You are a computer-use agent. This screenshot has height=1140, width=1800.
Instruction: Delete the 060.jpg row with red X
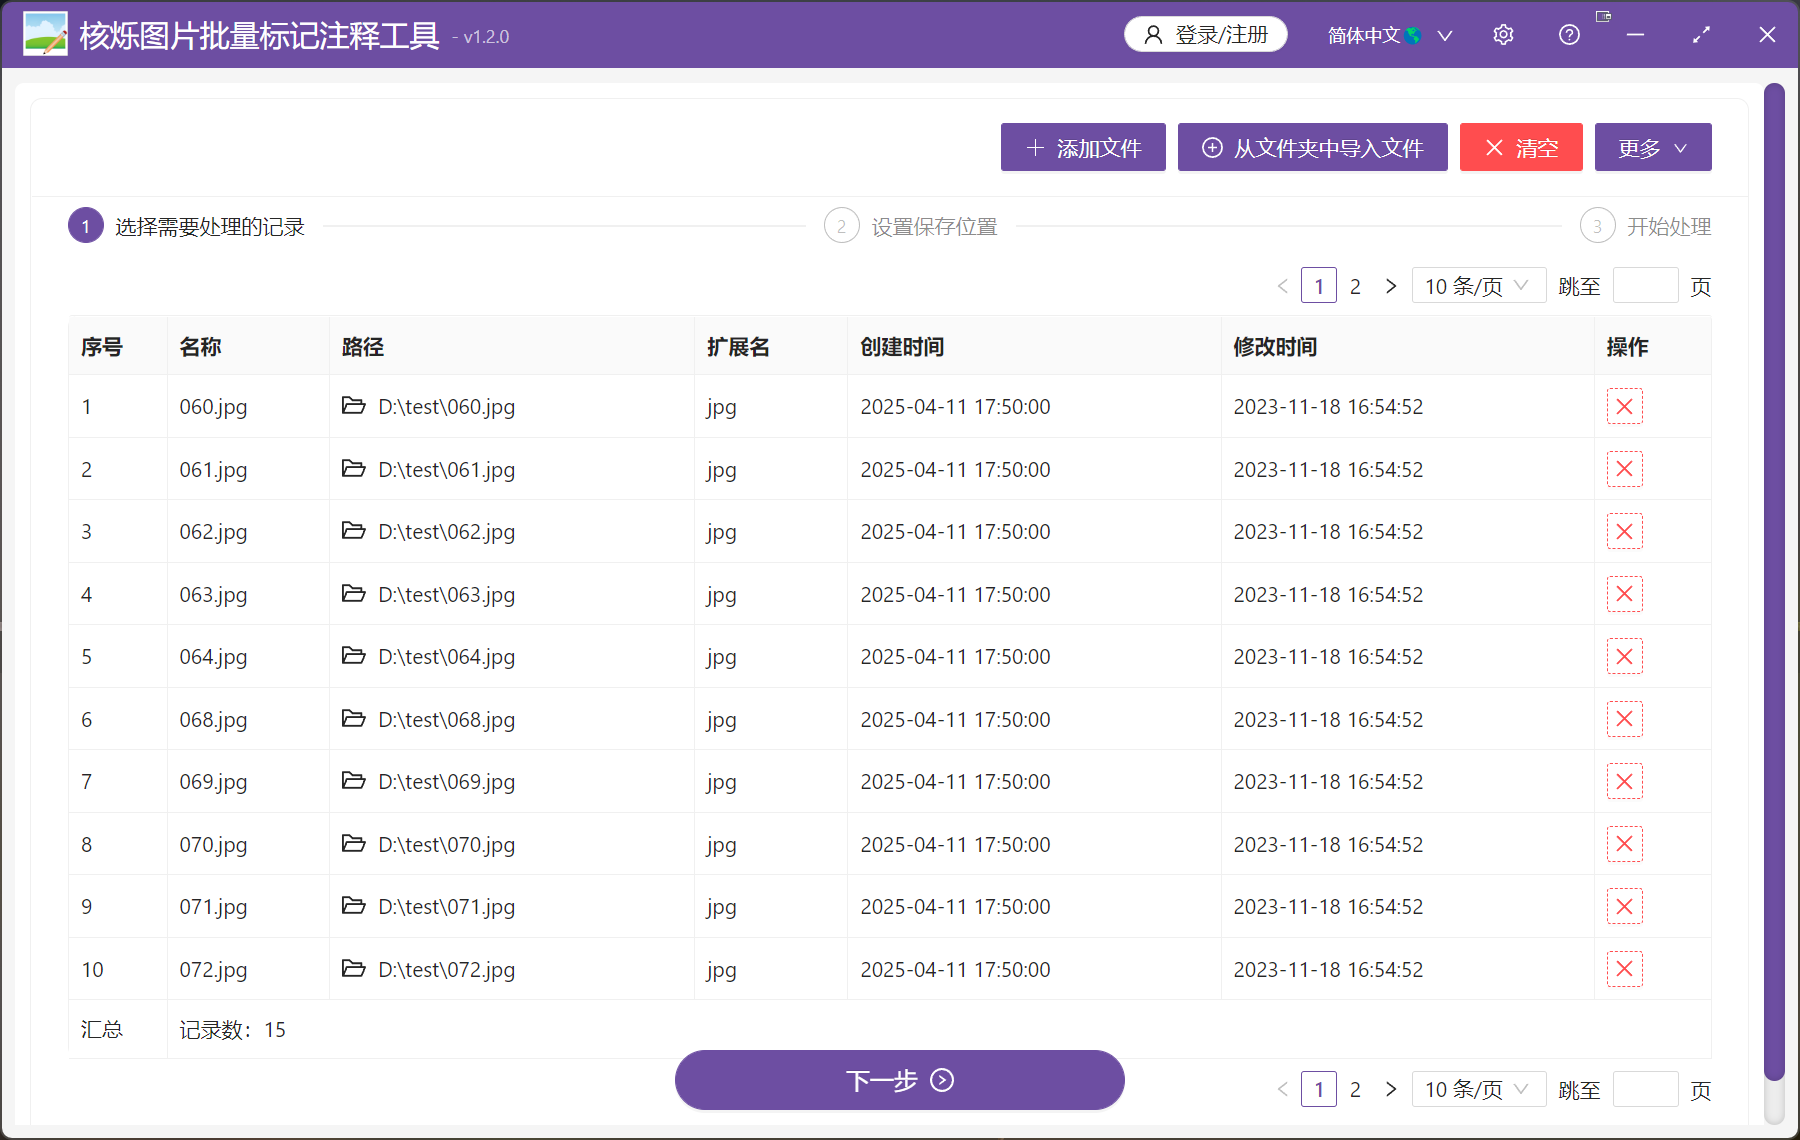1624,406
